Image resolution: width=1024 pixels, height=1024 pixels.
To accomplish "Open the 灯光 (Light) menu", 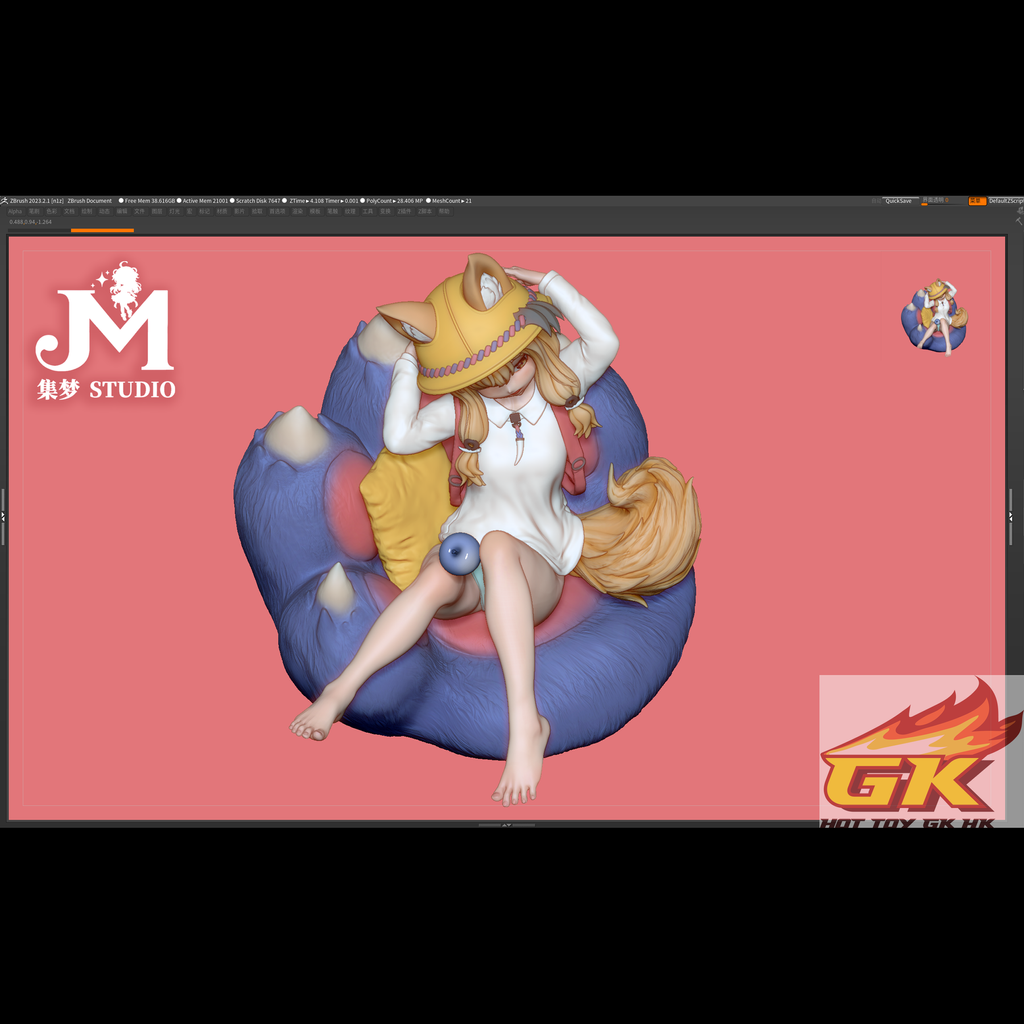I will [174, 211].
